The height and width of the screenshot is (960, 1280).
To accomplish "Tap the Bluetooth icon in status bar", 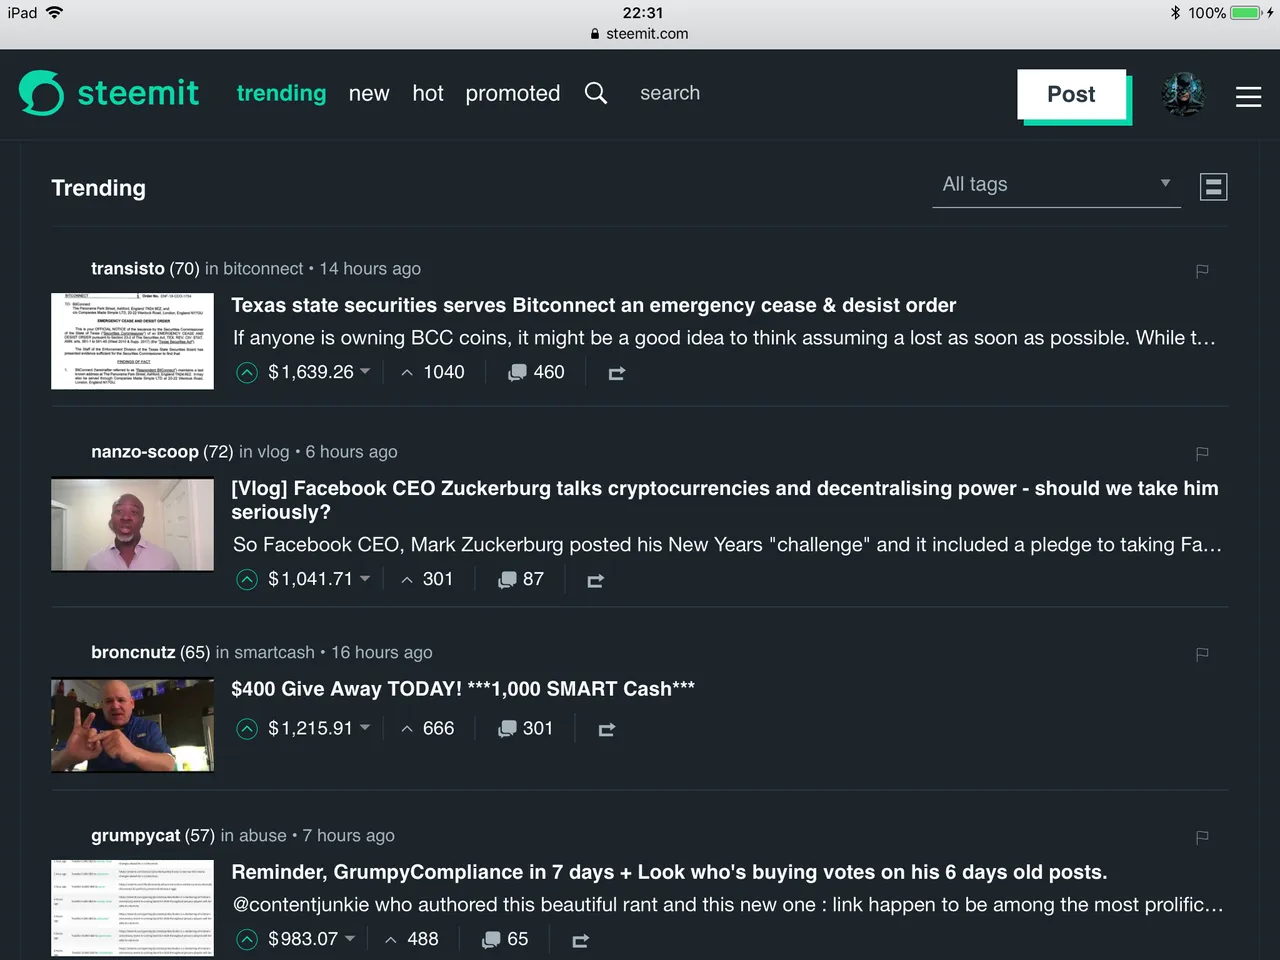I will point(1176,13).
